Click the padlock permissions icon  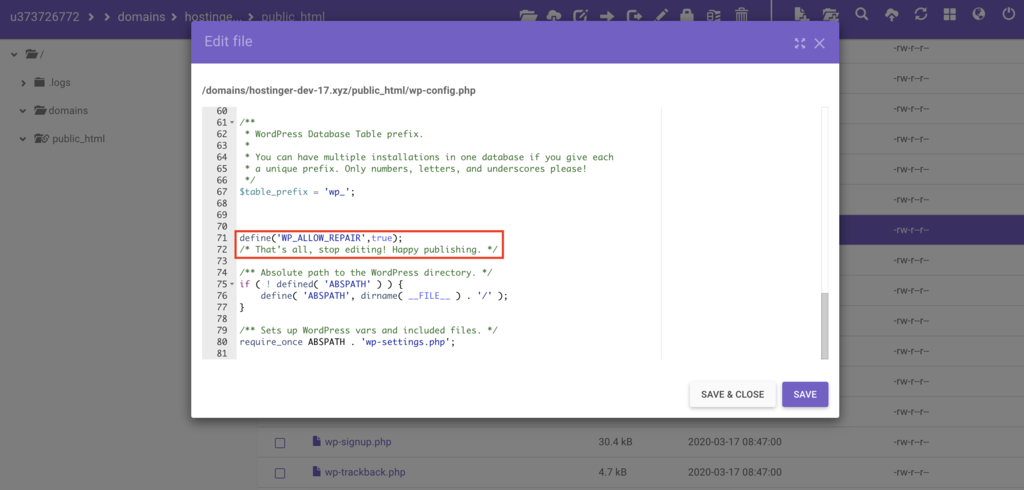687,15
